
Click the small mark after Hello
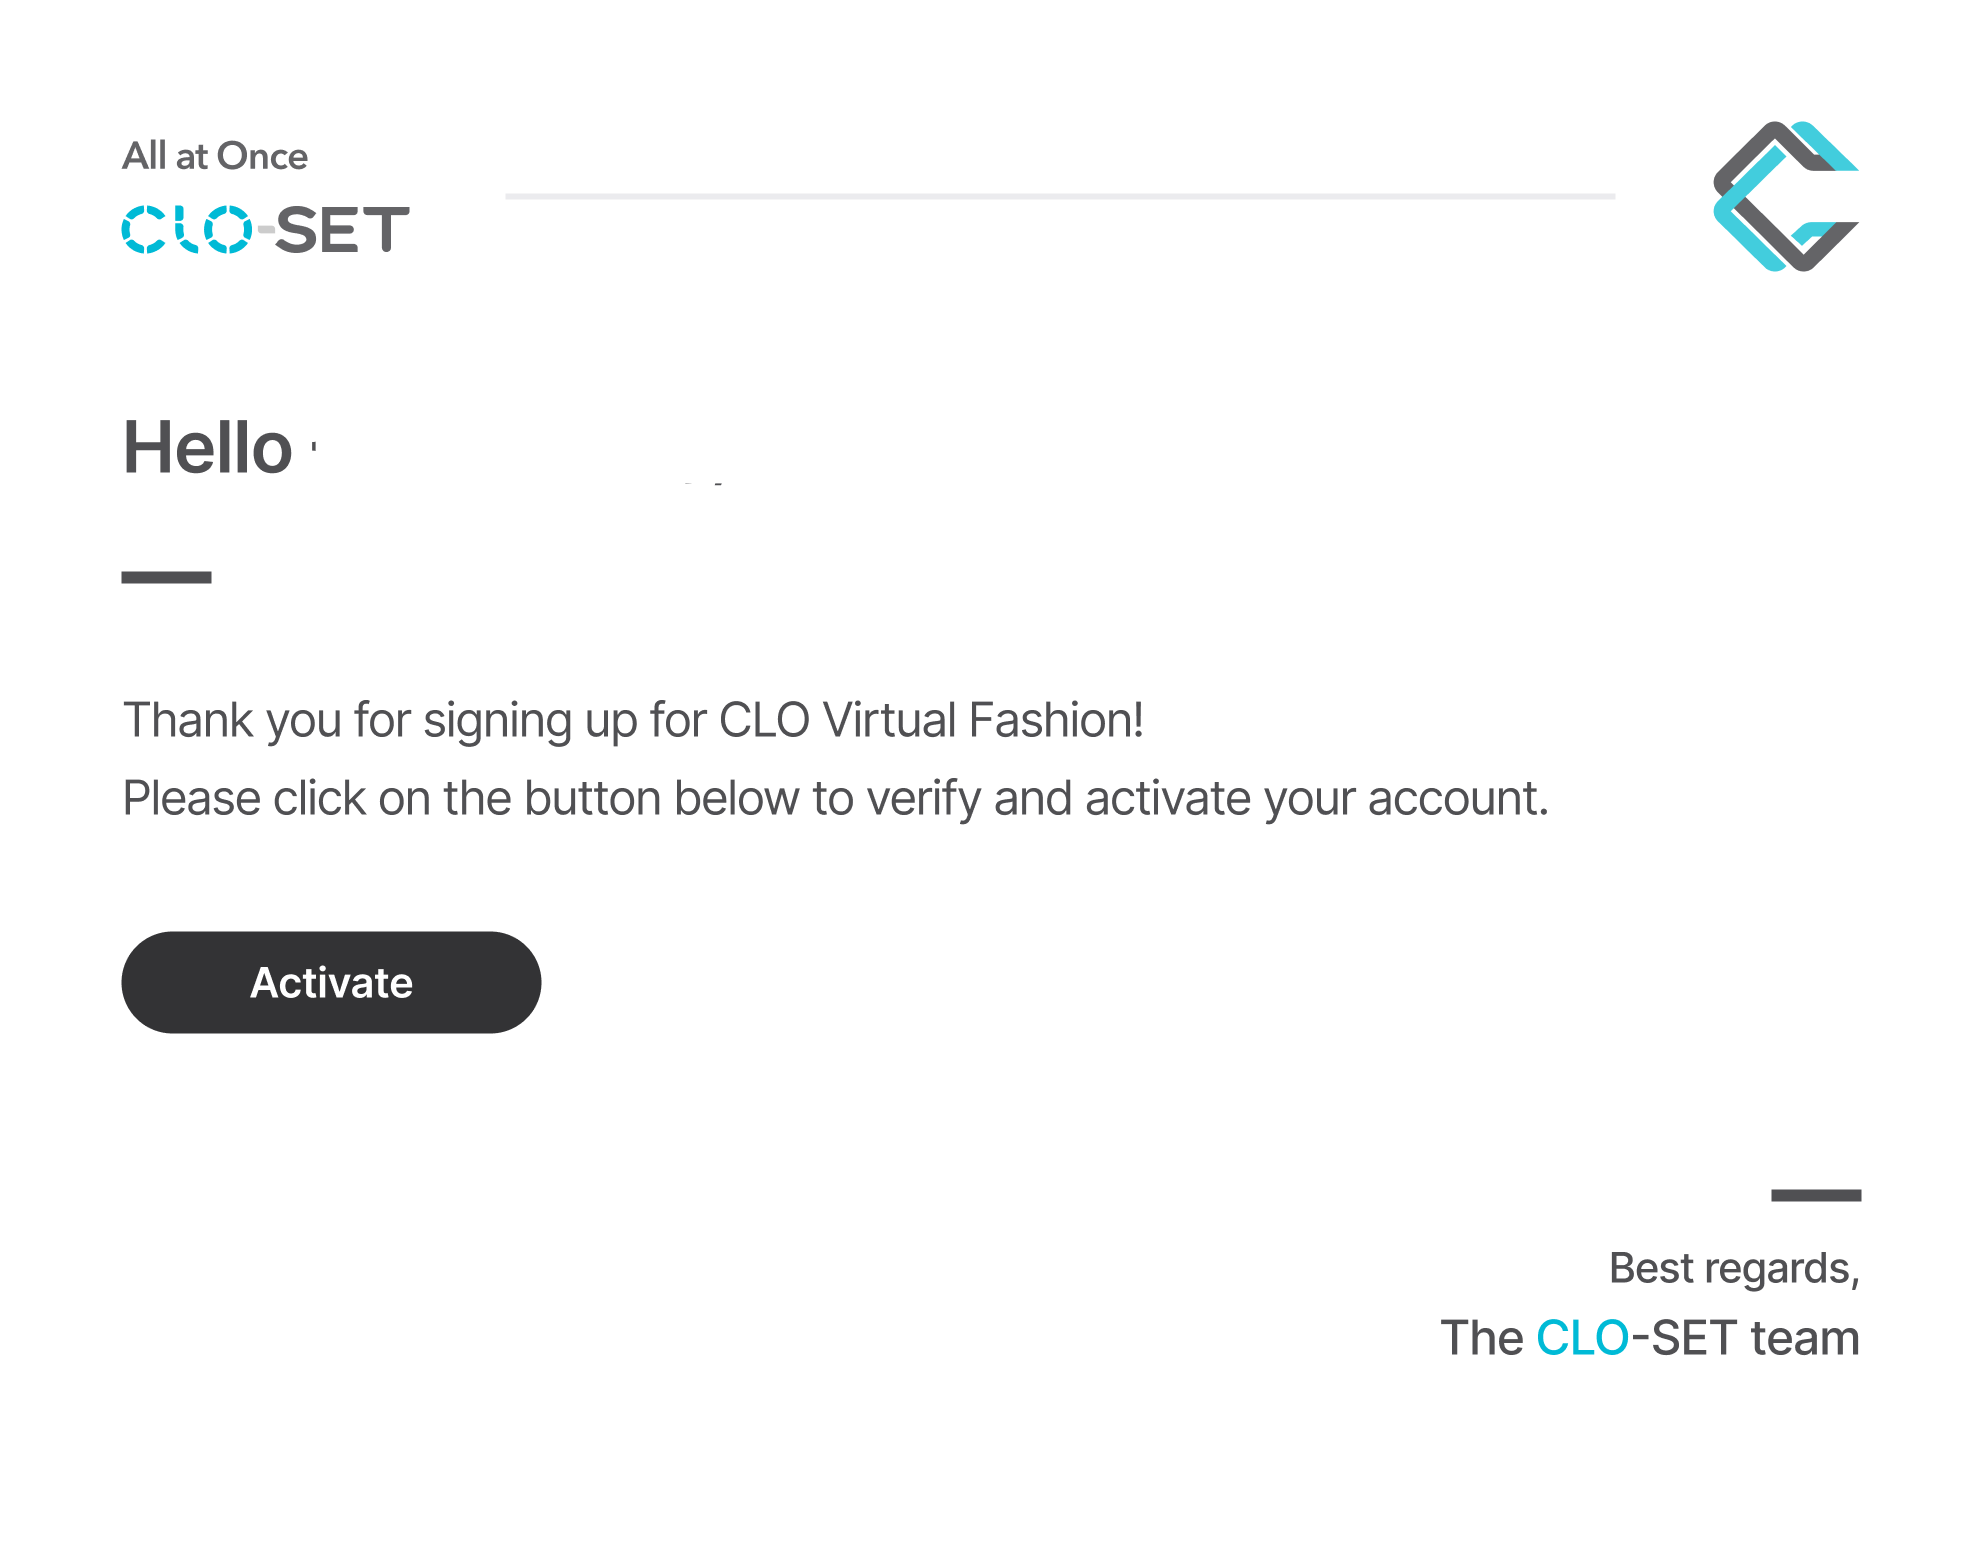[314, 447]
